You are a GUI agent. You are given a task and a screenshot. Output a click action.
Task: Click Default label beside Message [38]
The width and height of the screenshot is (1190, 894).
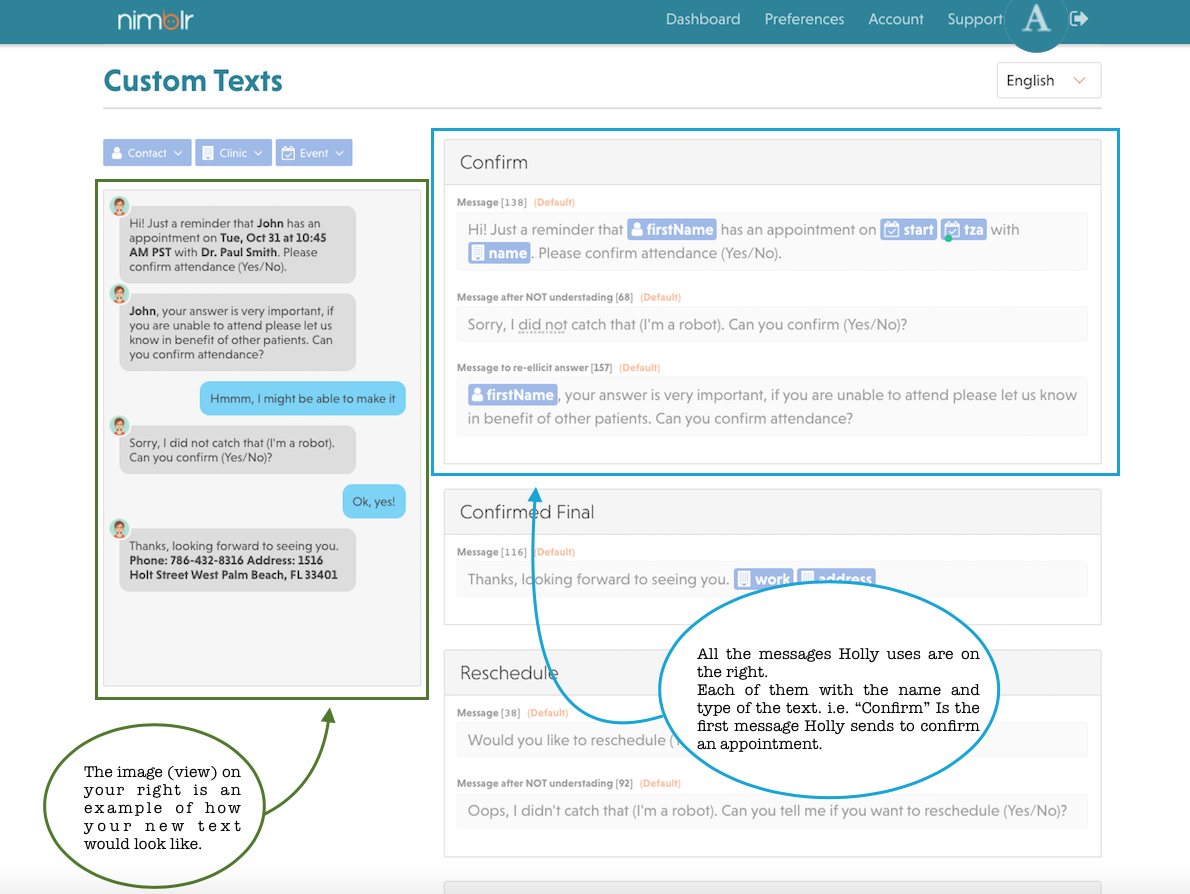pos(547,713)
